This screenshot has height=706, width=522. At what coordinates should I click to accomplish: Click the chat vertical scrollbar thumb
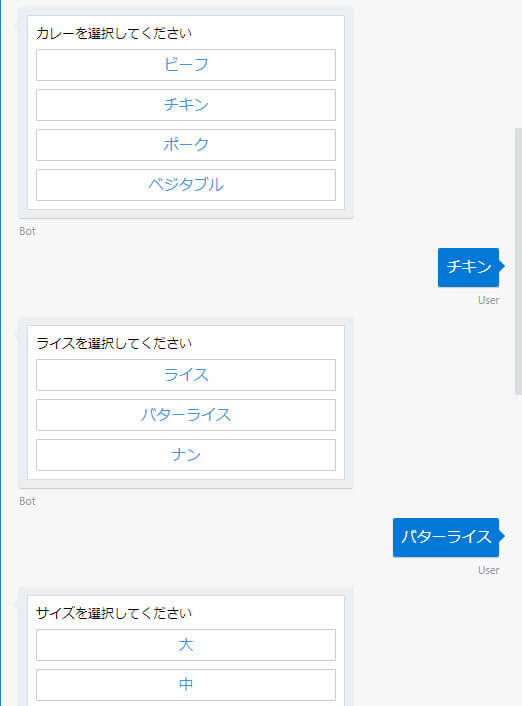point(518,261)
